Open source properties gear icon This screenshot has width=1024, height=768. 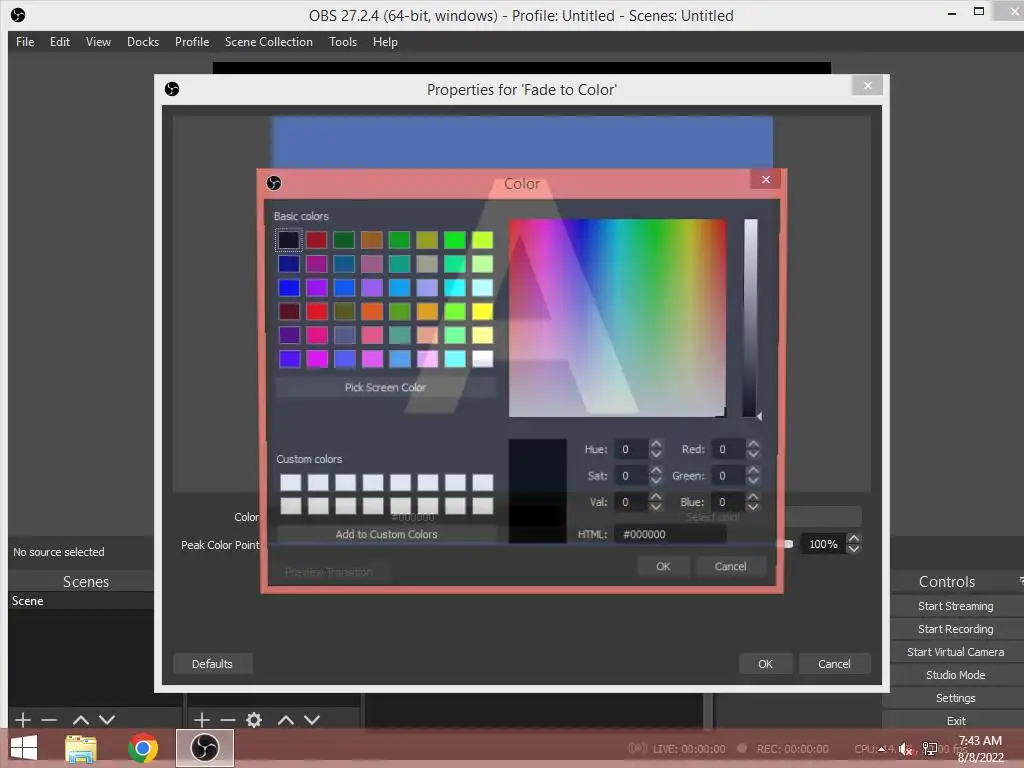click(254, 720)
